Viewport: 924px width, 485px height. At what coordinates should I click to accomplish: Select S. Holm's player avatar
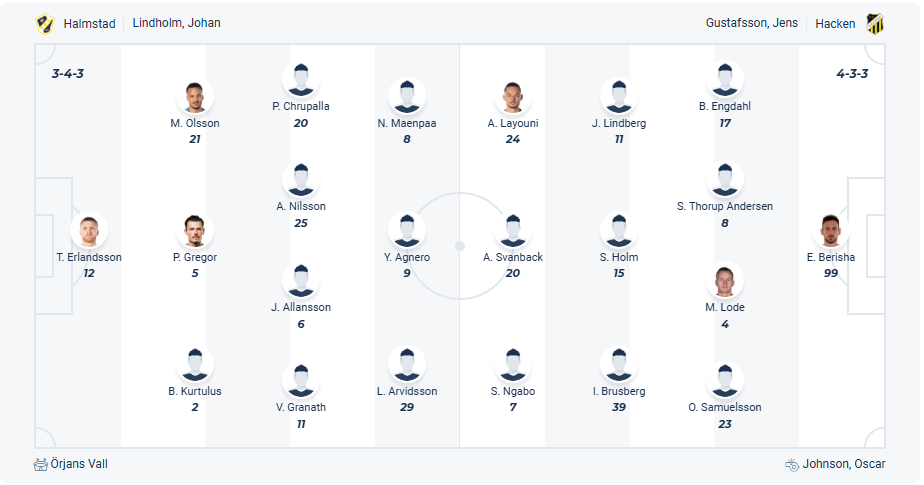pyautogui.click(x=619, y=230)
